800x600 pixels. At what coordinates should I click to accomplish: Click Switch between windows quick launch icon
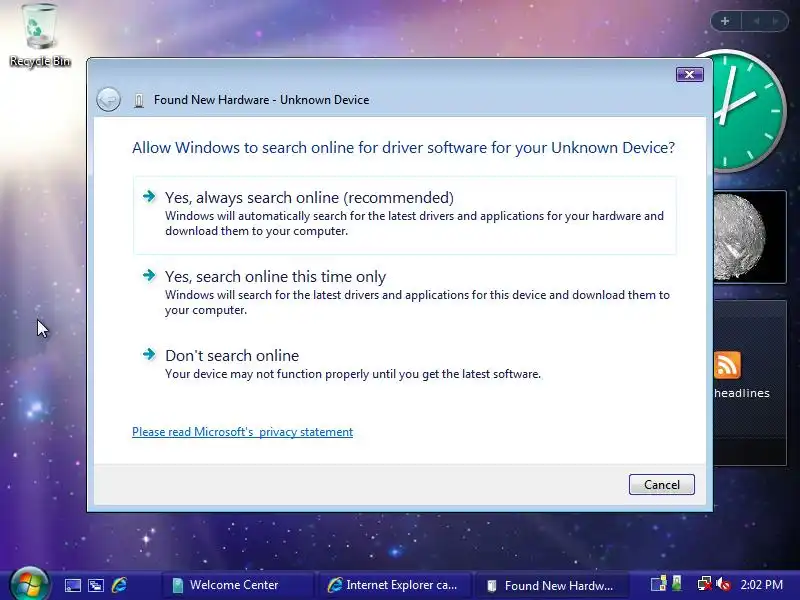click(96, 585)
